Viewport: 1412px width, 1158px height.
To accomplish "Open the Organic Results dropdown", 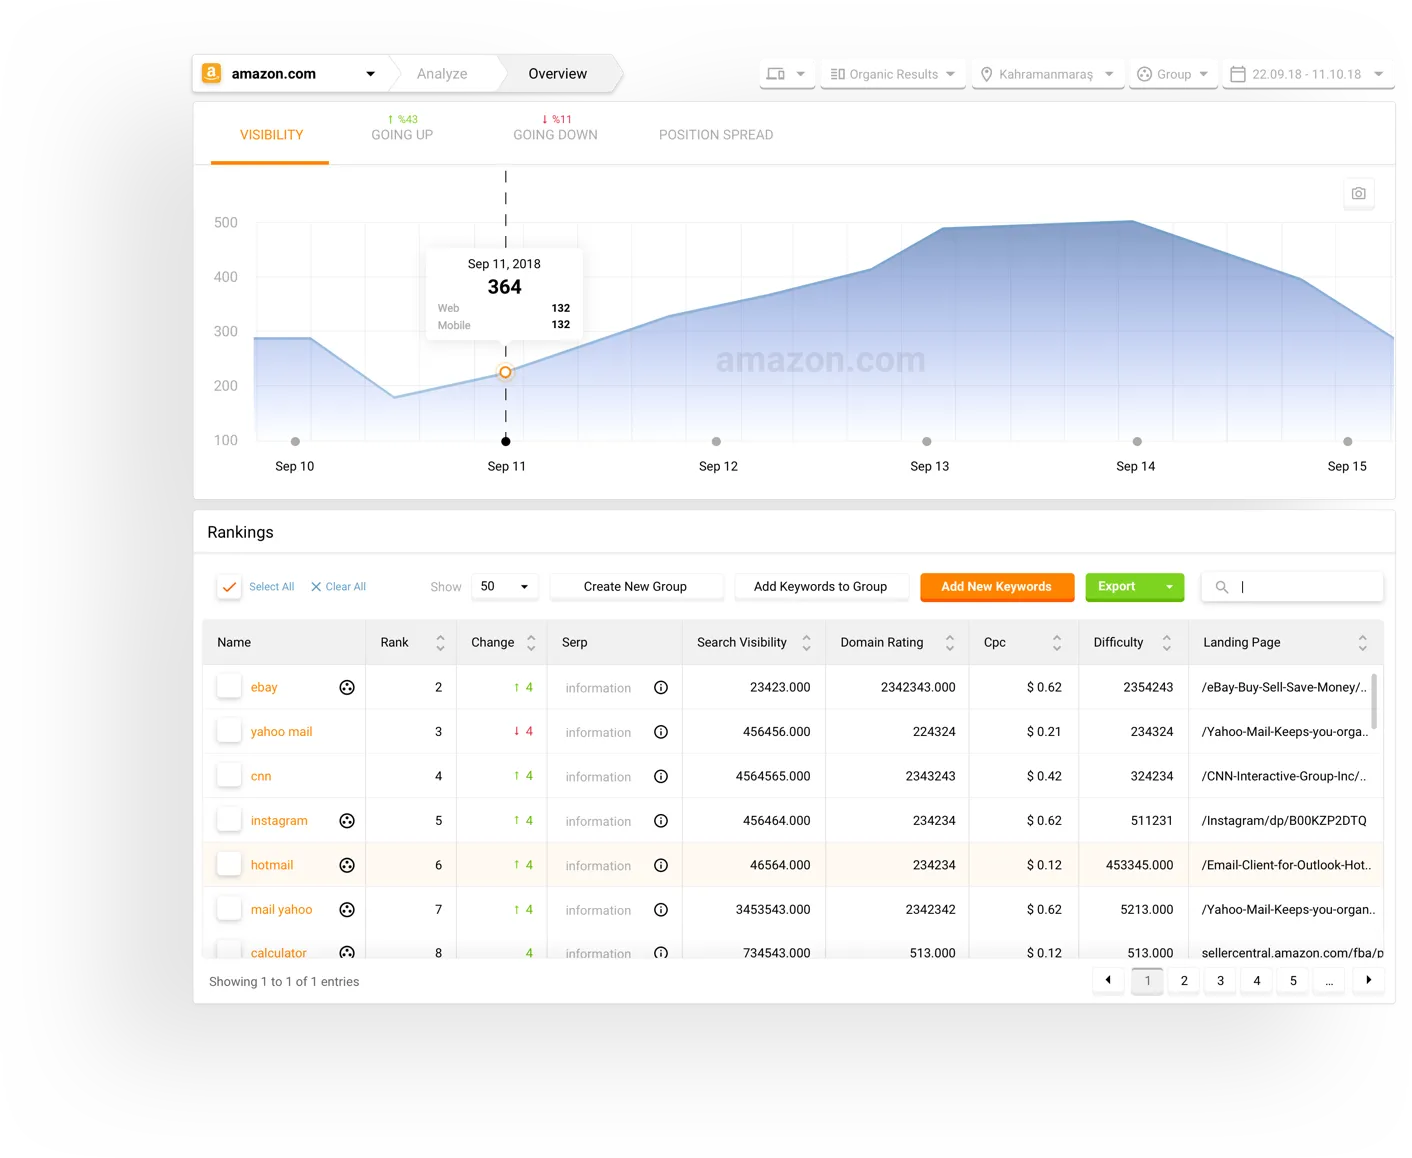I will click(893, 74).
